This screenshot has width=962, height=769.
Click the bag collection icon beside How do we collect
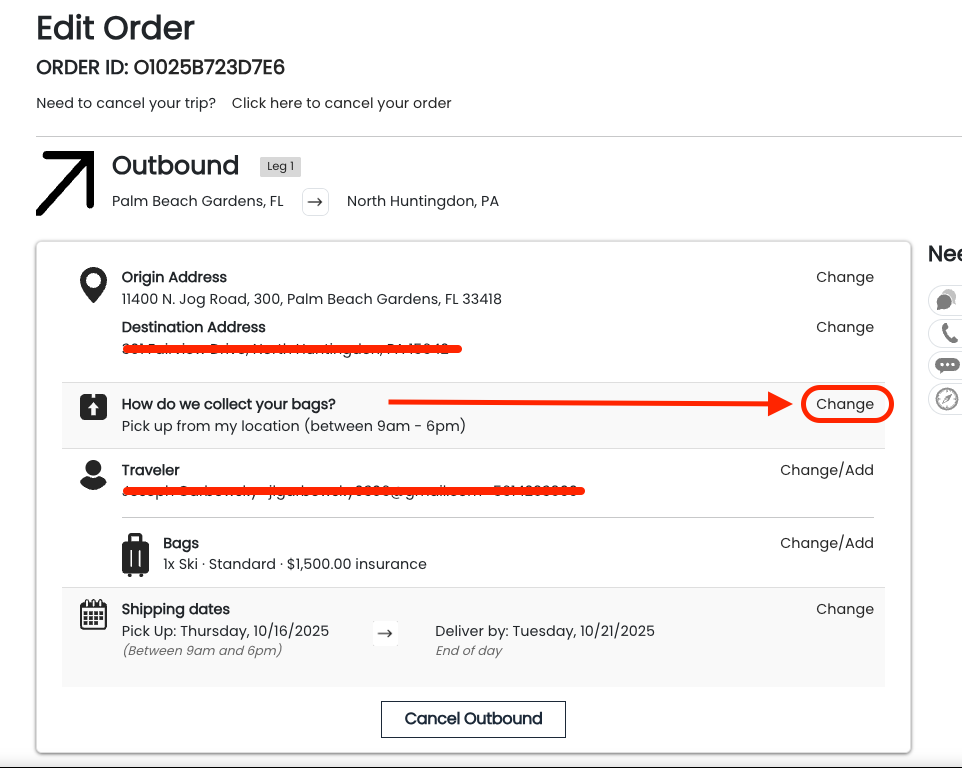coord(93,407)
